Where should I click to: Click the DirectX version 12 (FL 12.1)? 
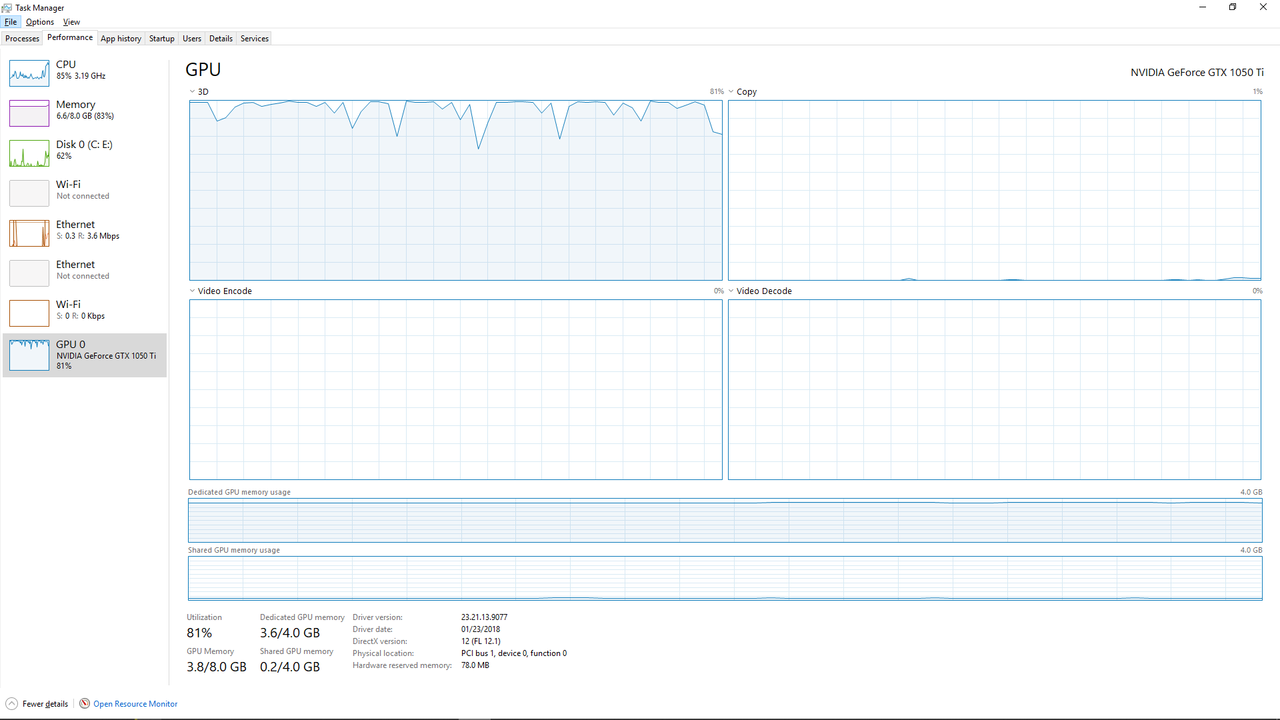(x=481, y=642)
